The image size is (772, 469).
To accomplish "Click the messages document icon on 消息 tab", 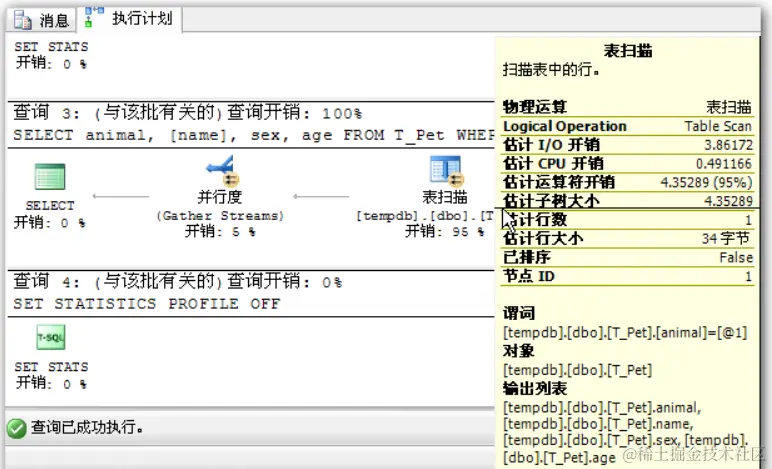I will click(x=23, y=20).
